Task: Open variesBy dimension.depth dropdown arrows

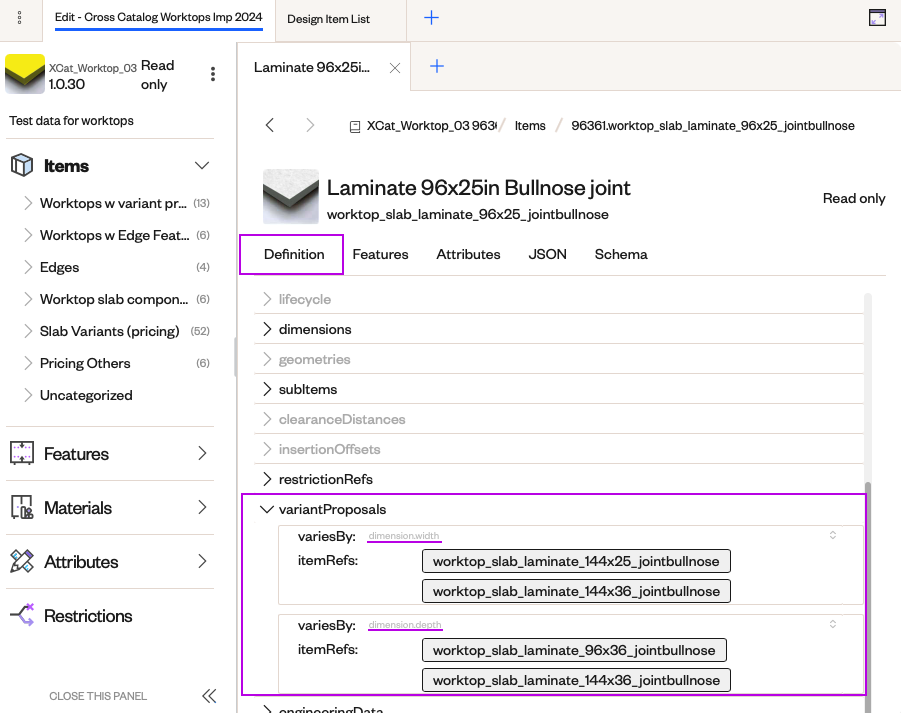Action: (833, 625)
